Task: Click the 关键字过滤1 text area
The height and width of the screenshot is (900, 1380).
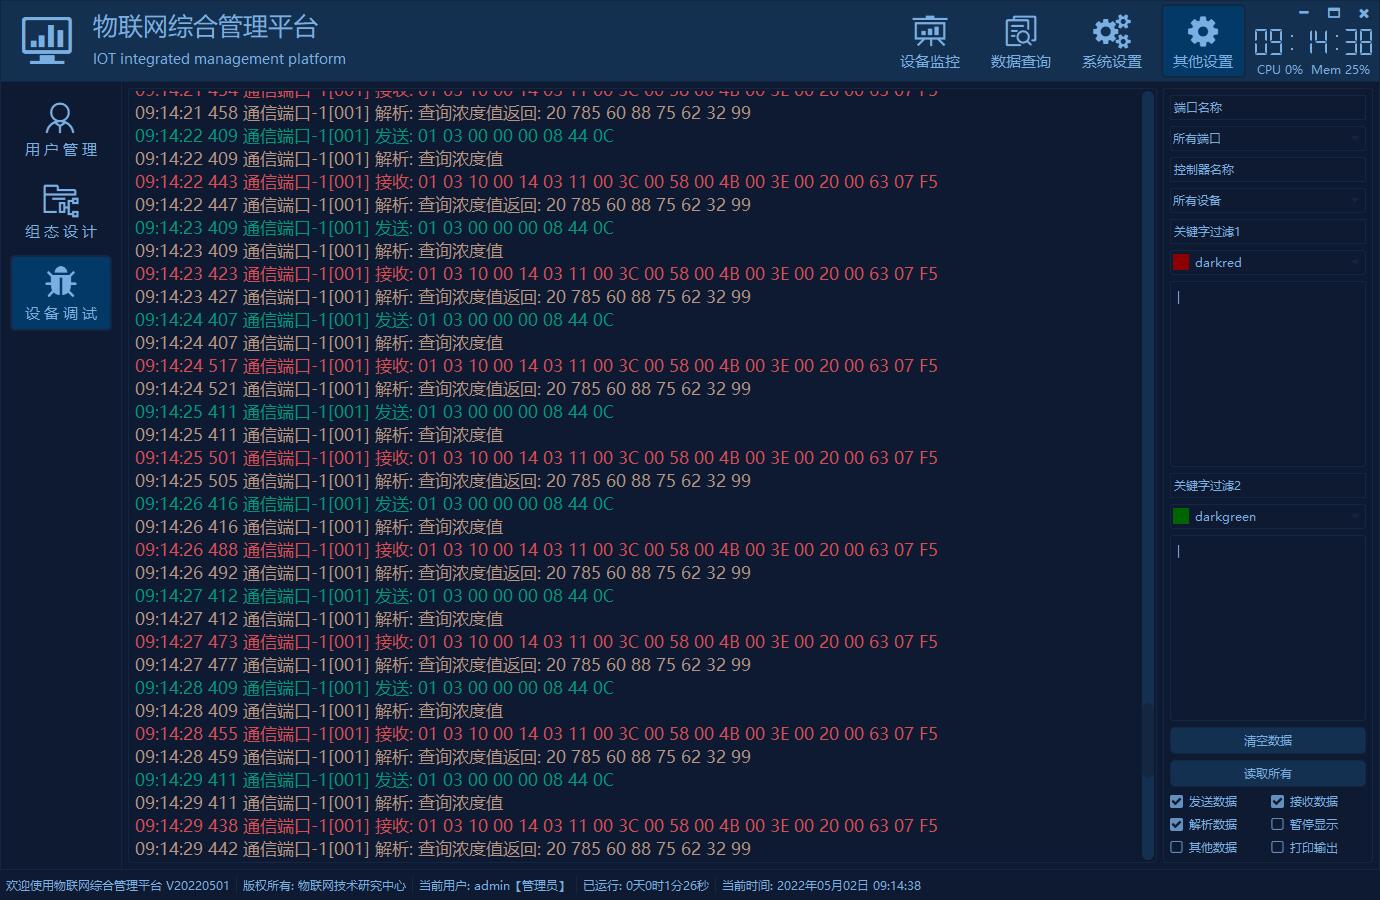Action: pos(1267,375)
